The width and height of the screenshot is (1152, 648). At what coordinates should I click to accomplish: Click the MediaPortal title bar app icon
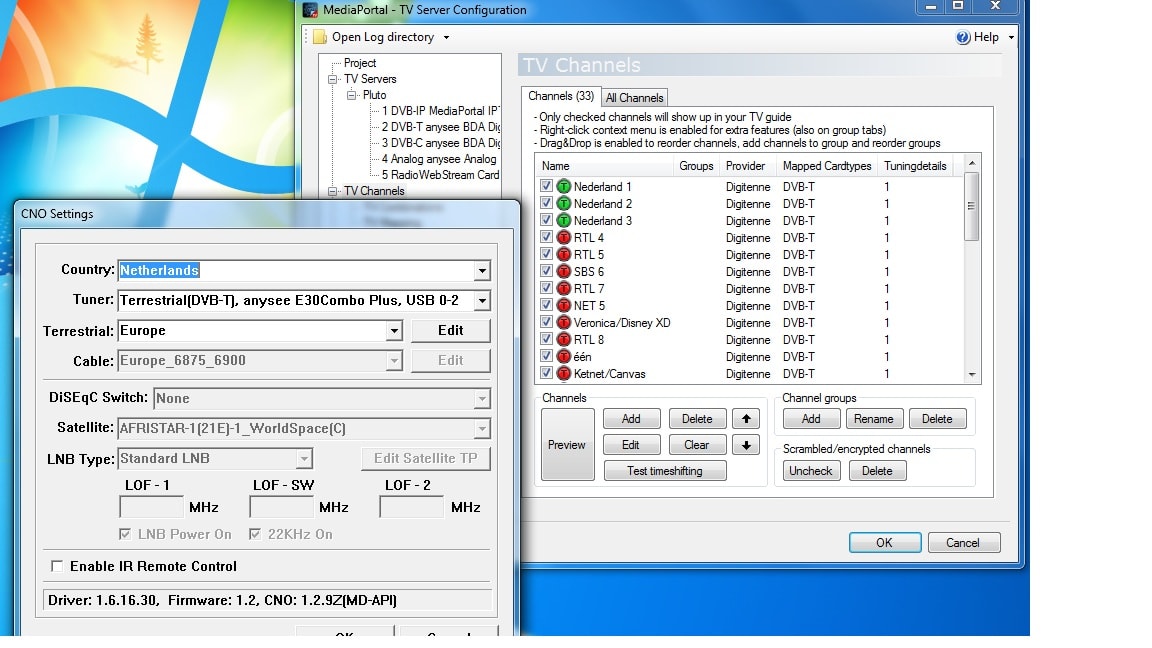point(311,10)
